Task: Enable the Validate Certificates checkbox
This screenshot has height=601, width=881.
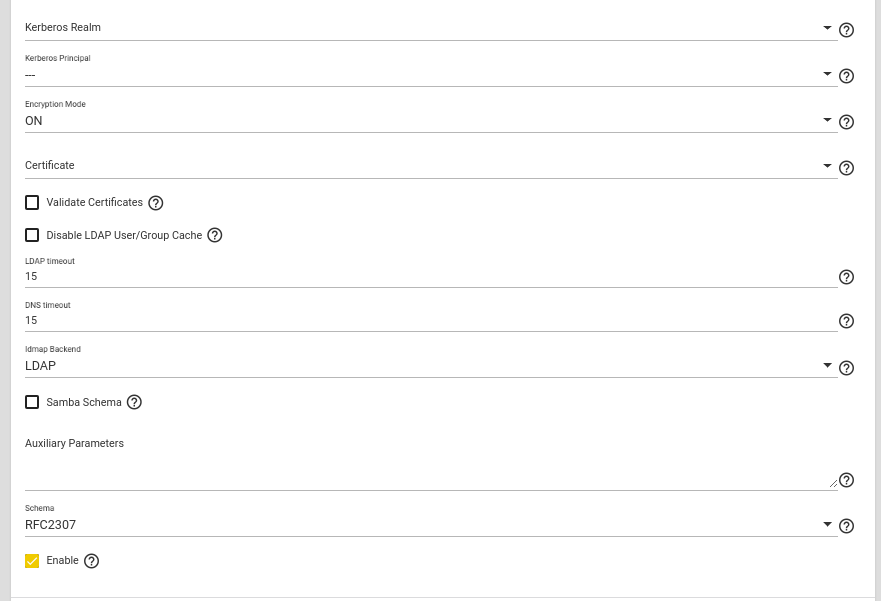Action: point(32,203)
